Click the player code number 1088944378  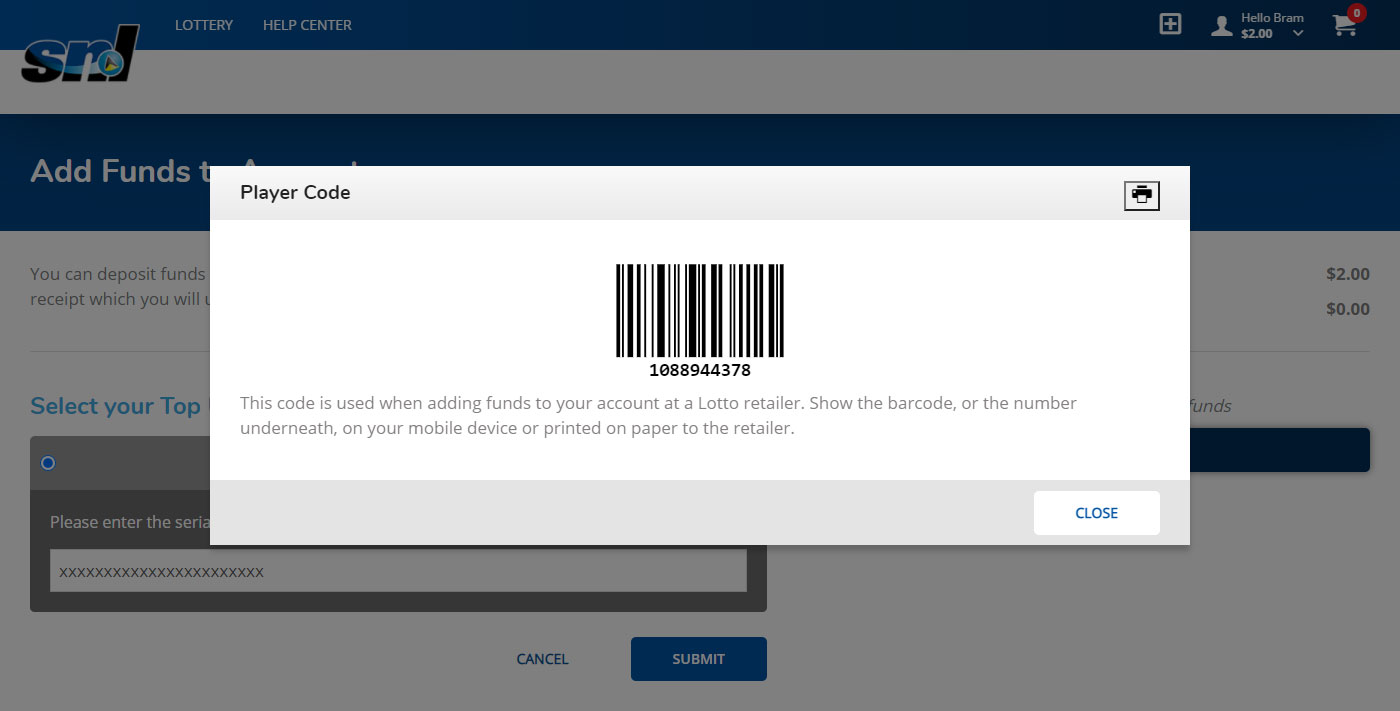click(700, 371)
